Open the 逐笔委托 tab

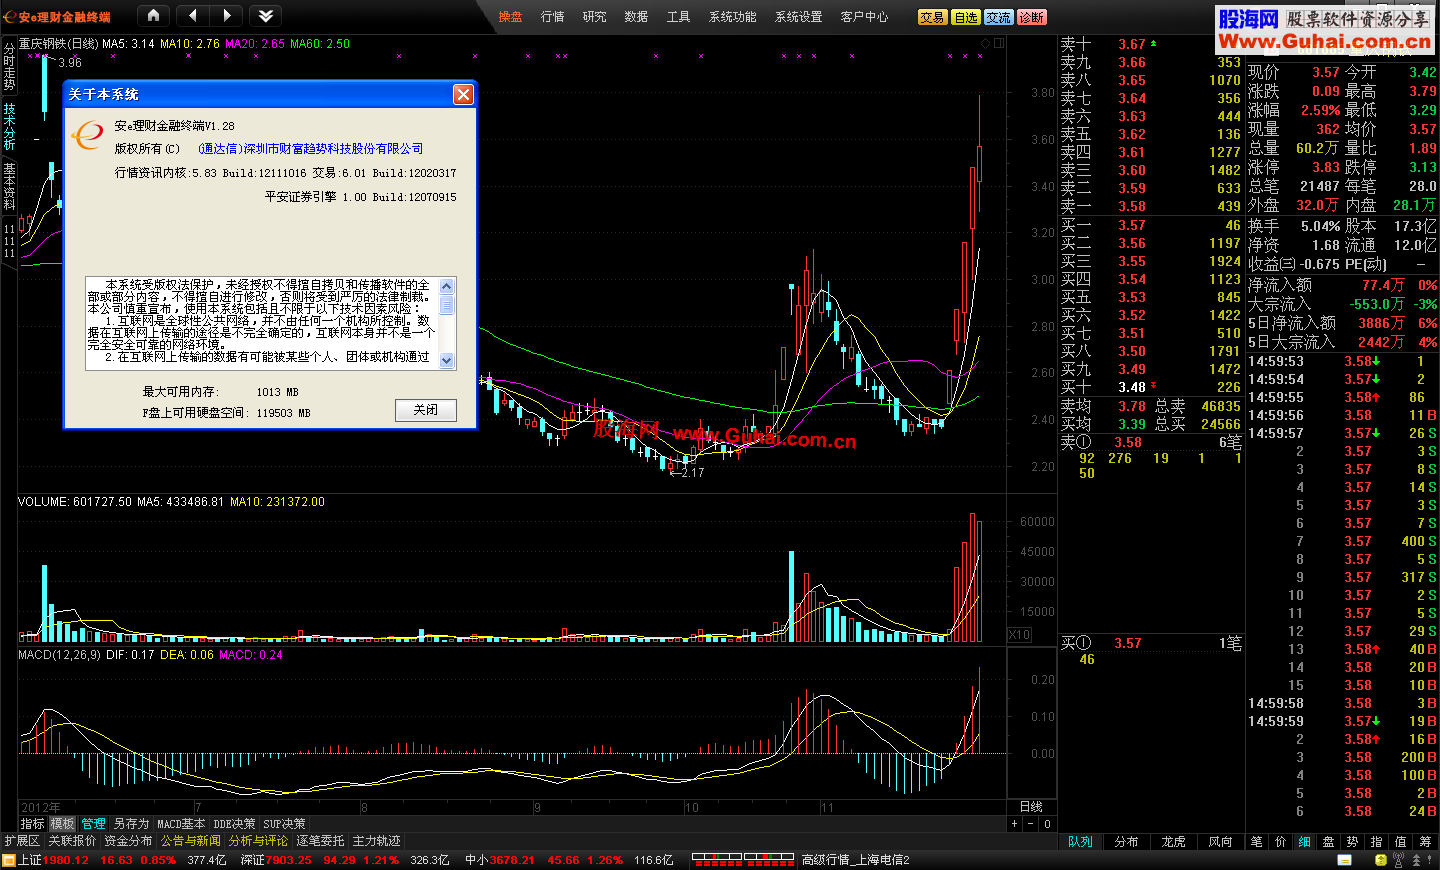point(320,841)
